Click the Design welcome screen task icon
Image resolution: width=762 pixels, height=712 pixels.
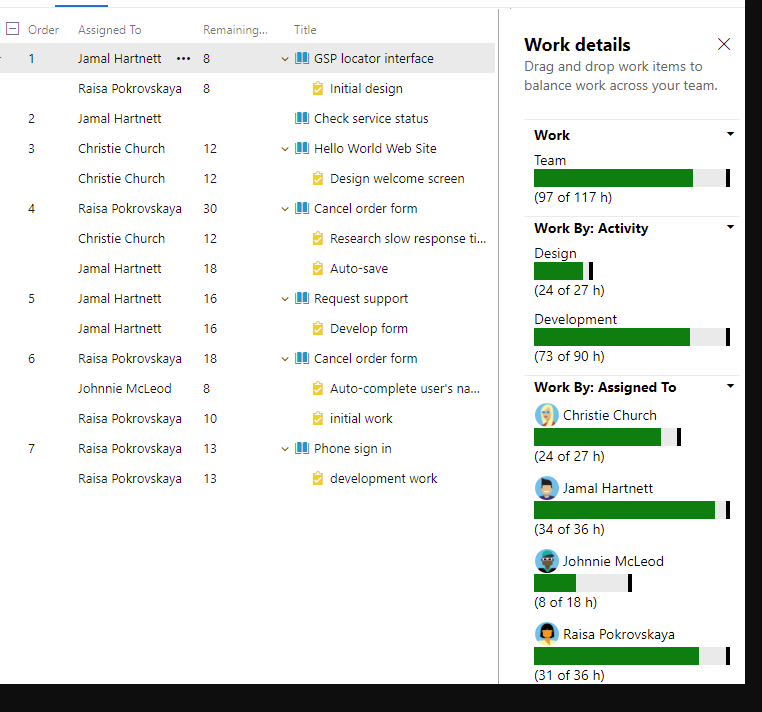click(317, 178)
